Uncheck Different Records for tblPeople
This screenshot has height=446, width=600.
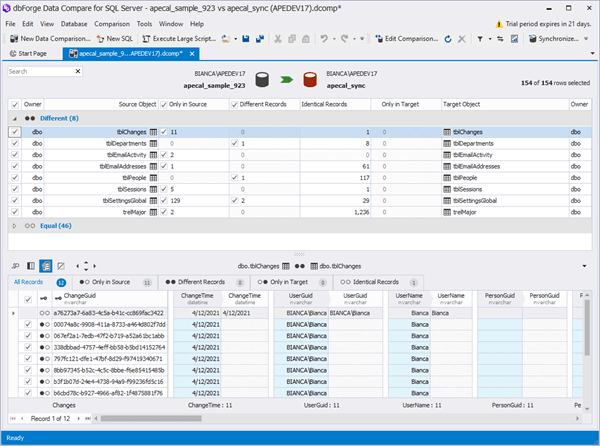click(234, 177)
